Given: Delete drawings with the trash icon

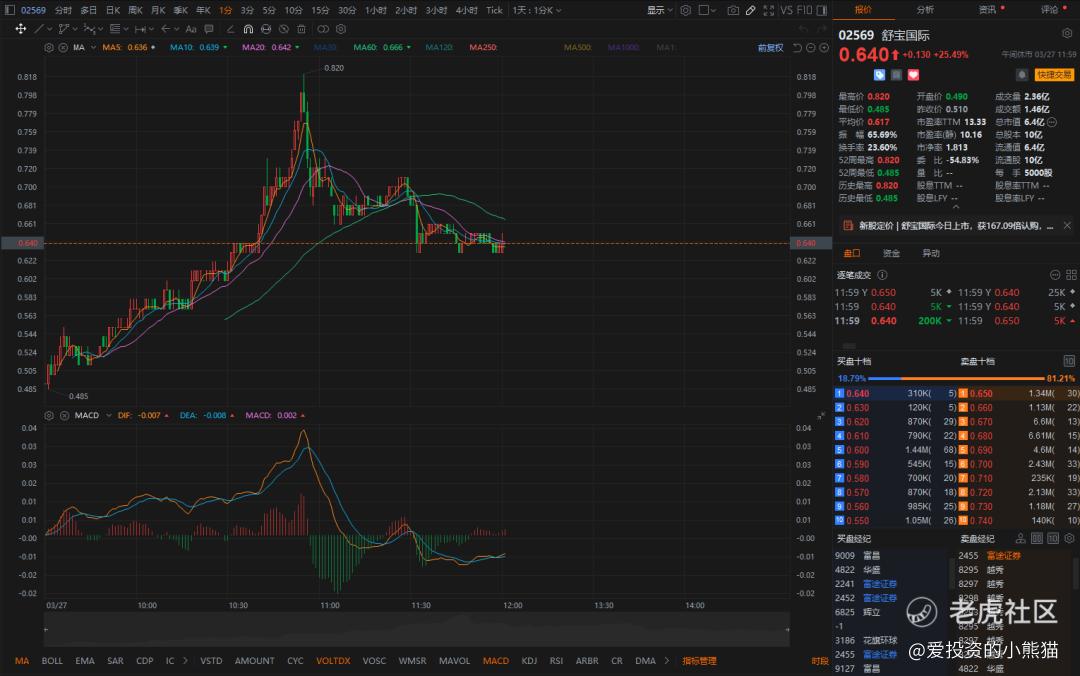Looking at the screenshot, I should tap(301, 29).
